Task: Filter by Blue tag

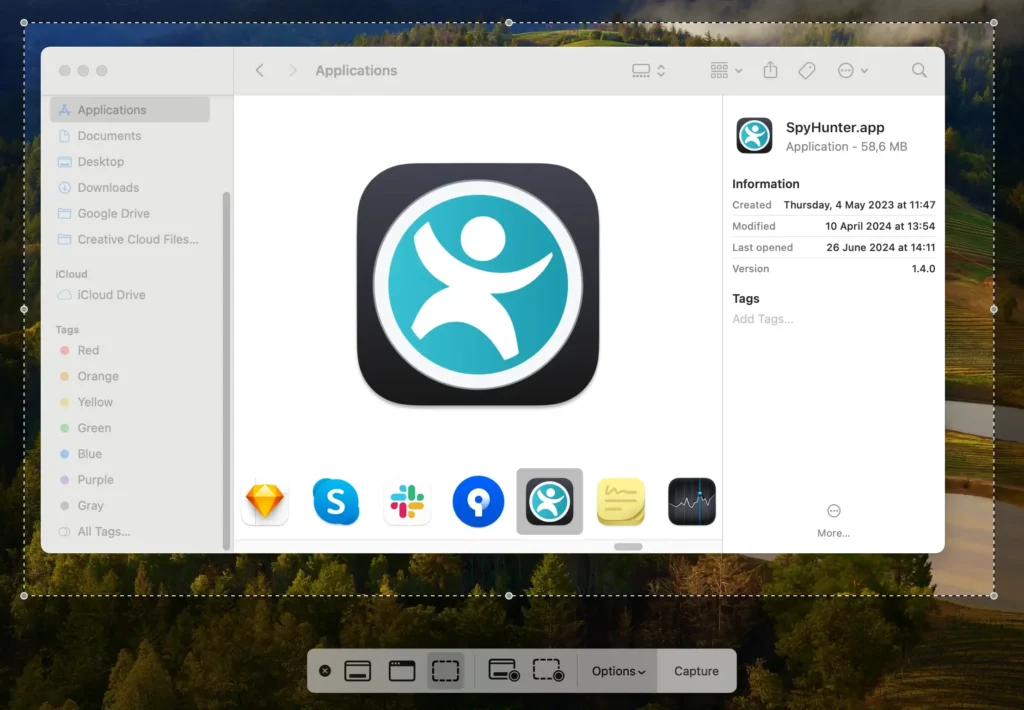Action: click(130, 453)
